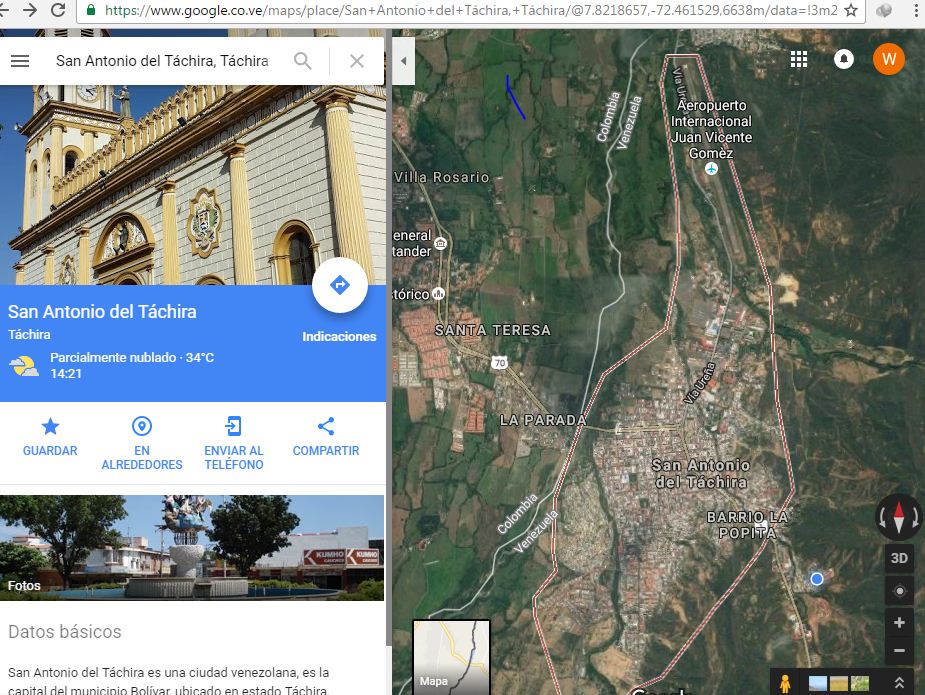Screen dimensions: 925x695
Task: Collapse the side panel arrow
Action: (x=404, y=61)
